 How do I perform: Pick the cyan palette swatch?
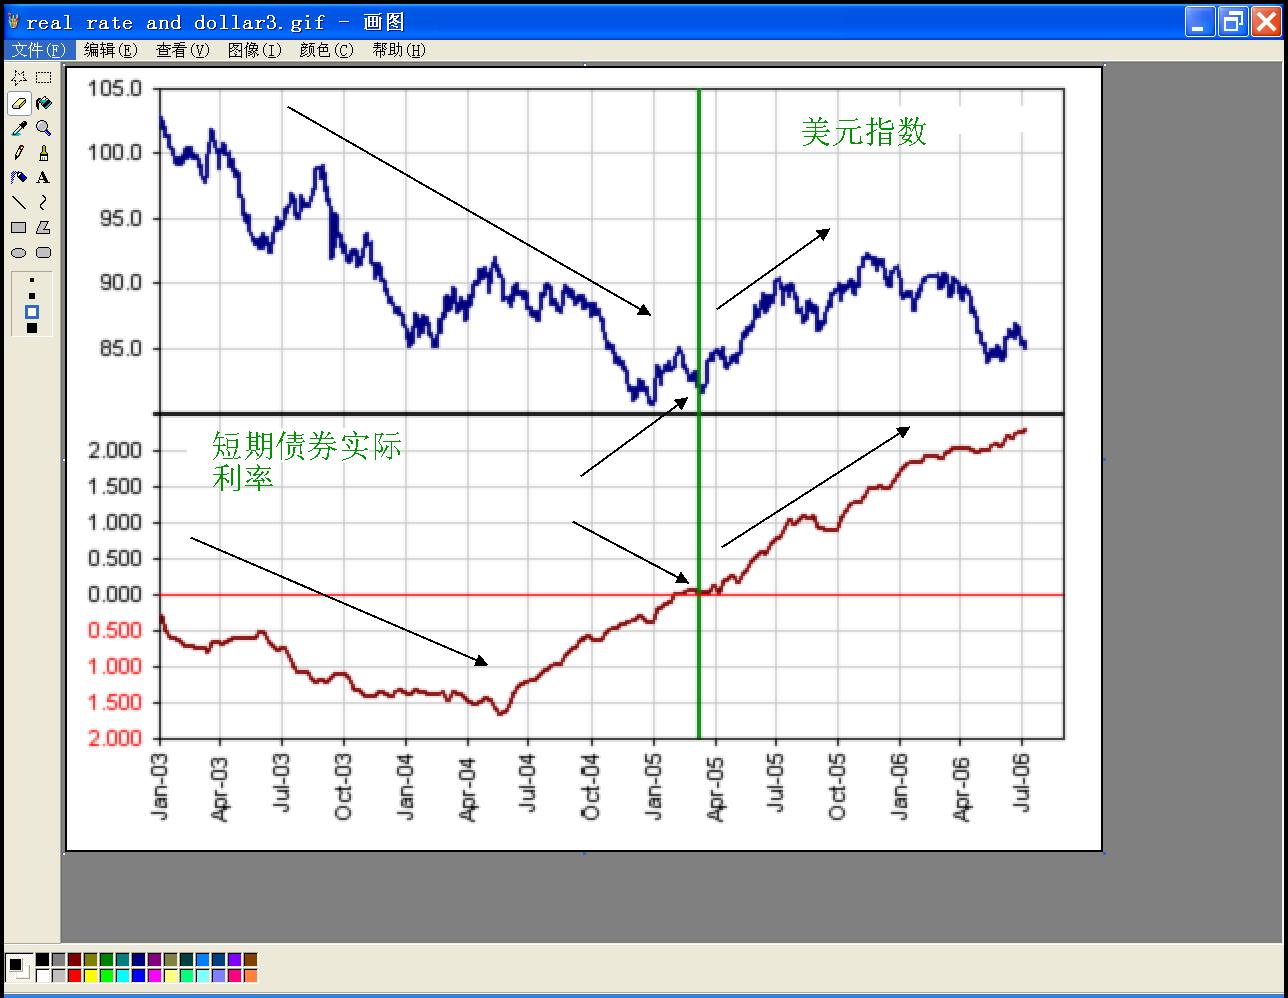click(122, 975)
